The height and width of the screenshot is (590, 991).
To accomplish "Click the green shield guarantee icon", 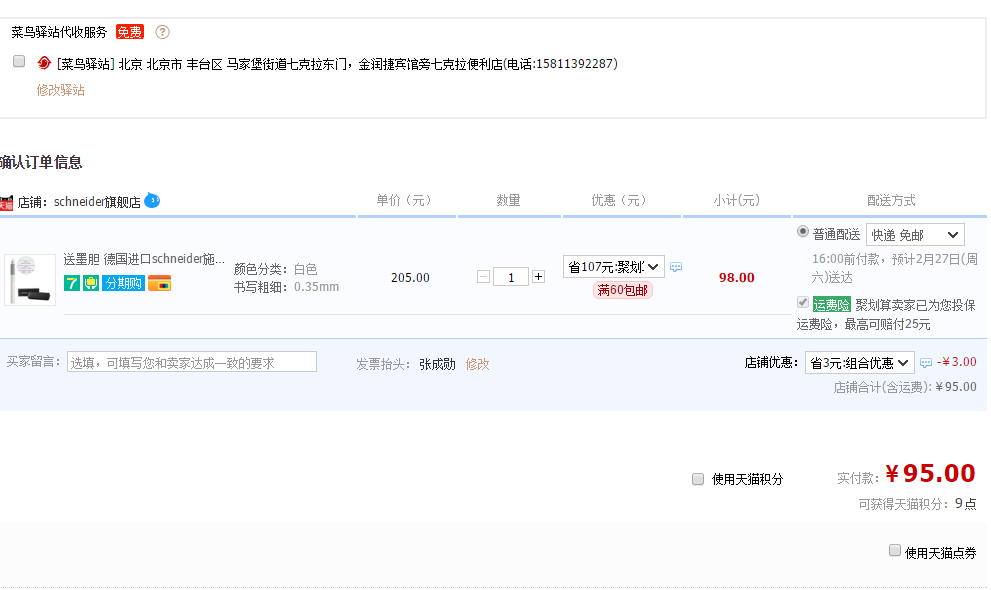I will coord(91,283).
